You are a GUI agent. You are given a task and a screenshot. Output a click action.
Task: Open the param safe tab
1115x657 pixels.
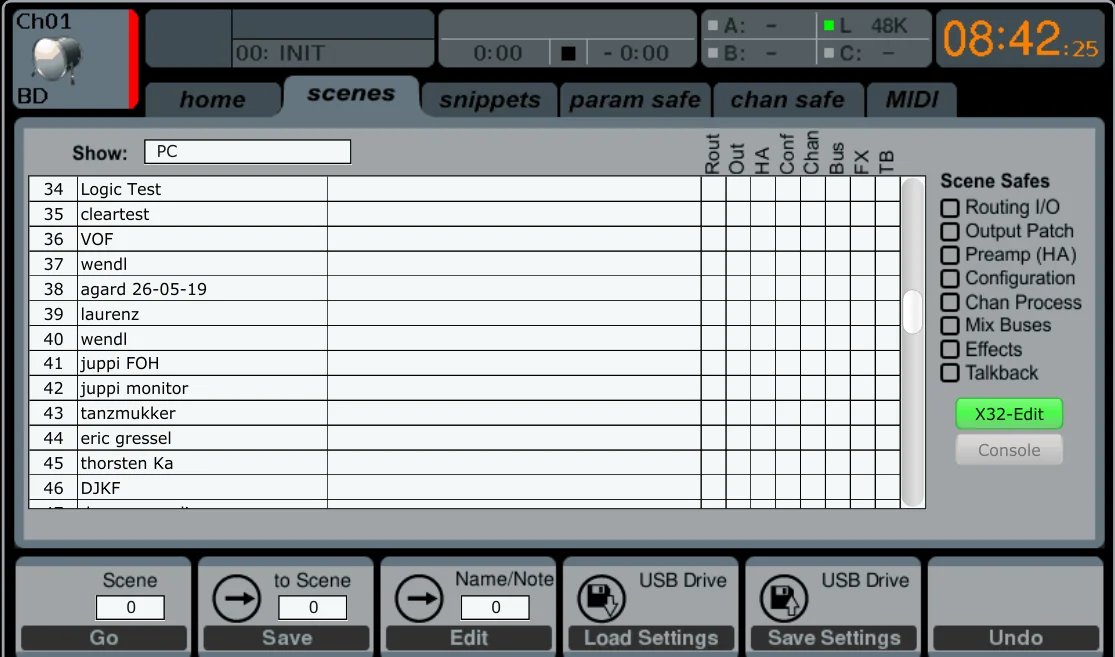(x=635, y=100)
